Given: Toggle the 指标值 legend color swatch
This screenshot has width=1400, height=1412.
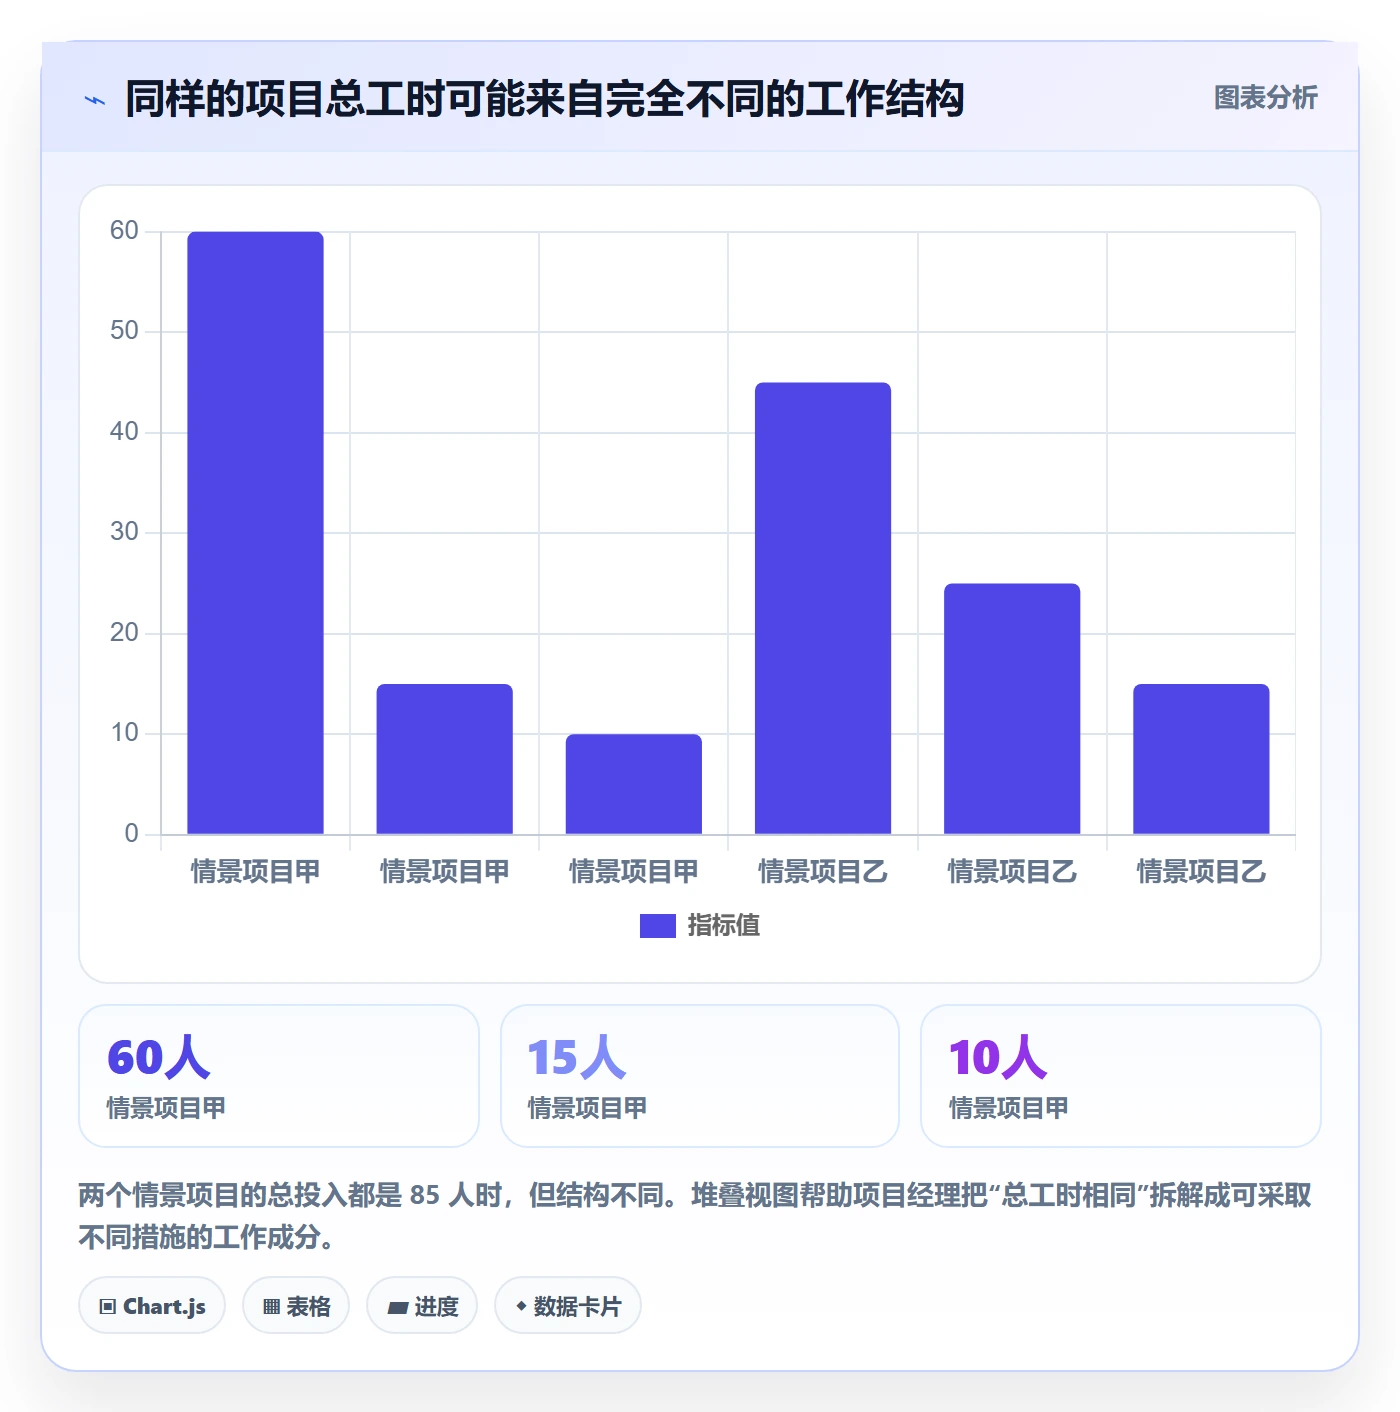Looking at the screenshot, I should [x=657, y=926].
